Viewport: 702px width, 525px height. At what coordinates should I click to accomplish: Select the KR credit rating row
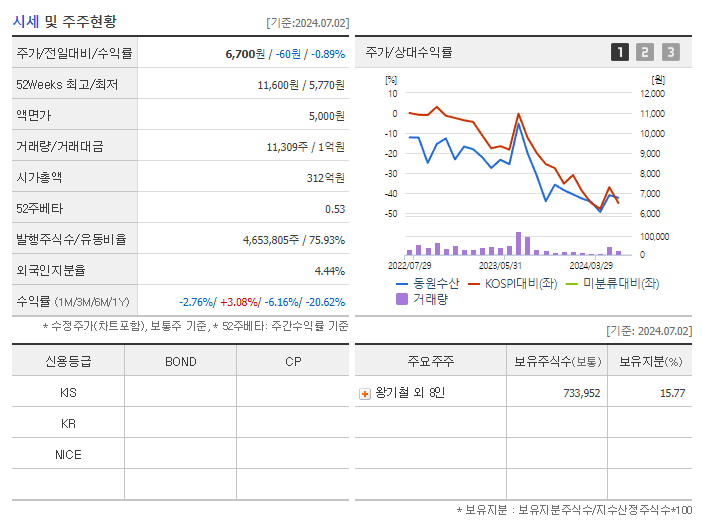coord(180,423)
